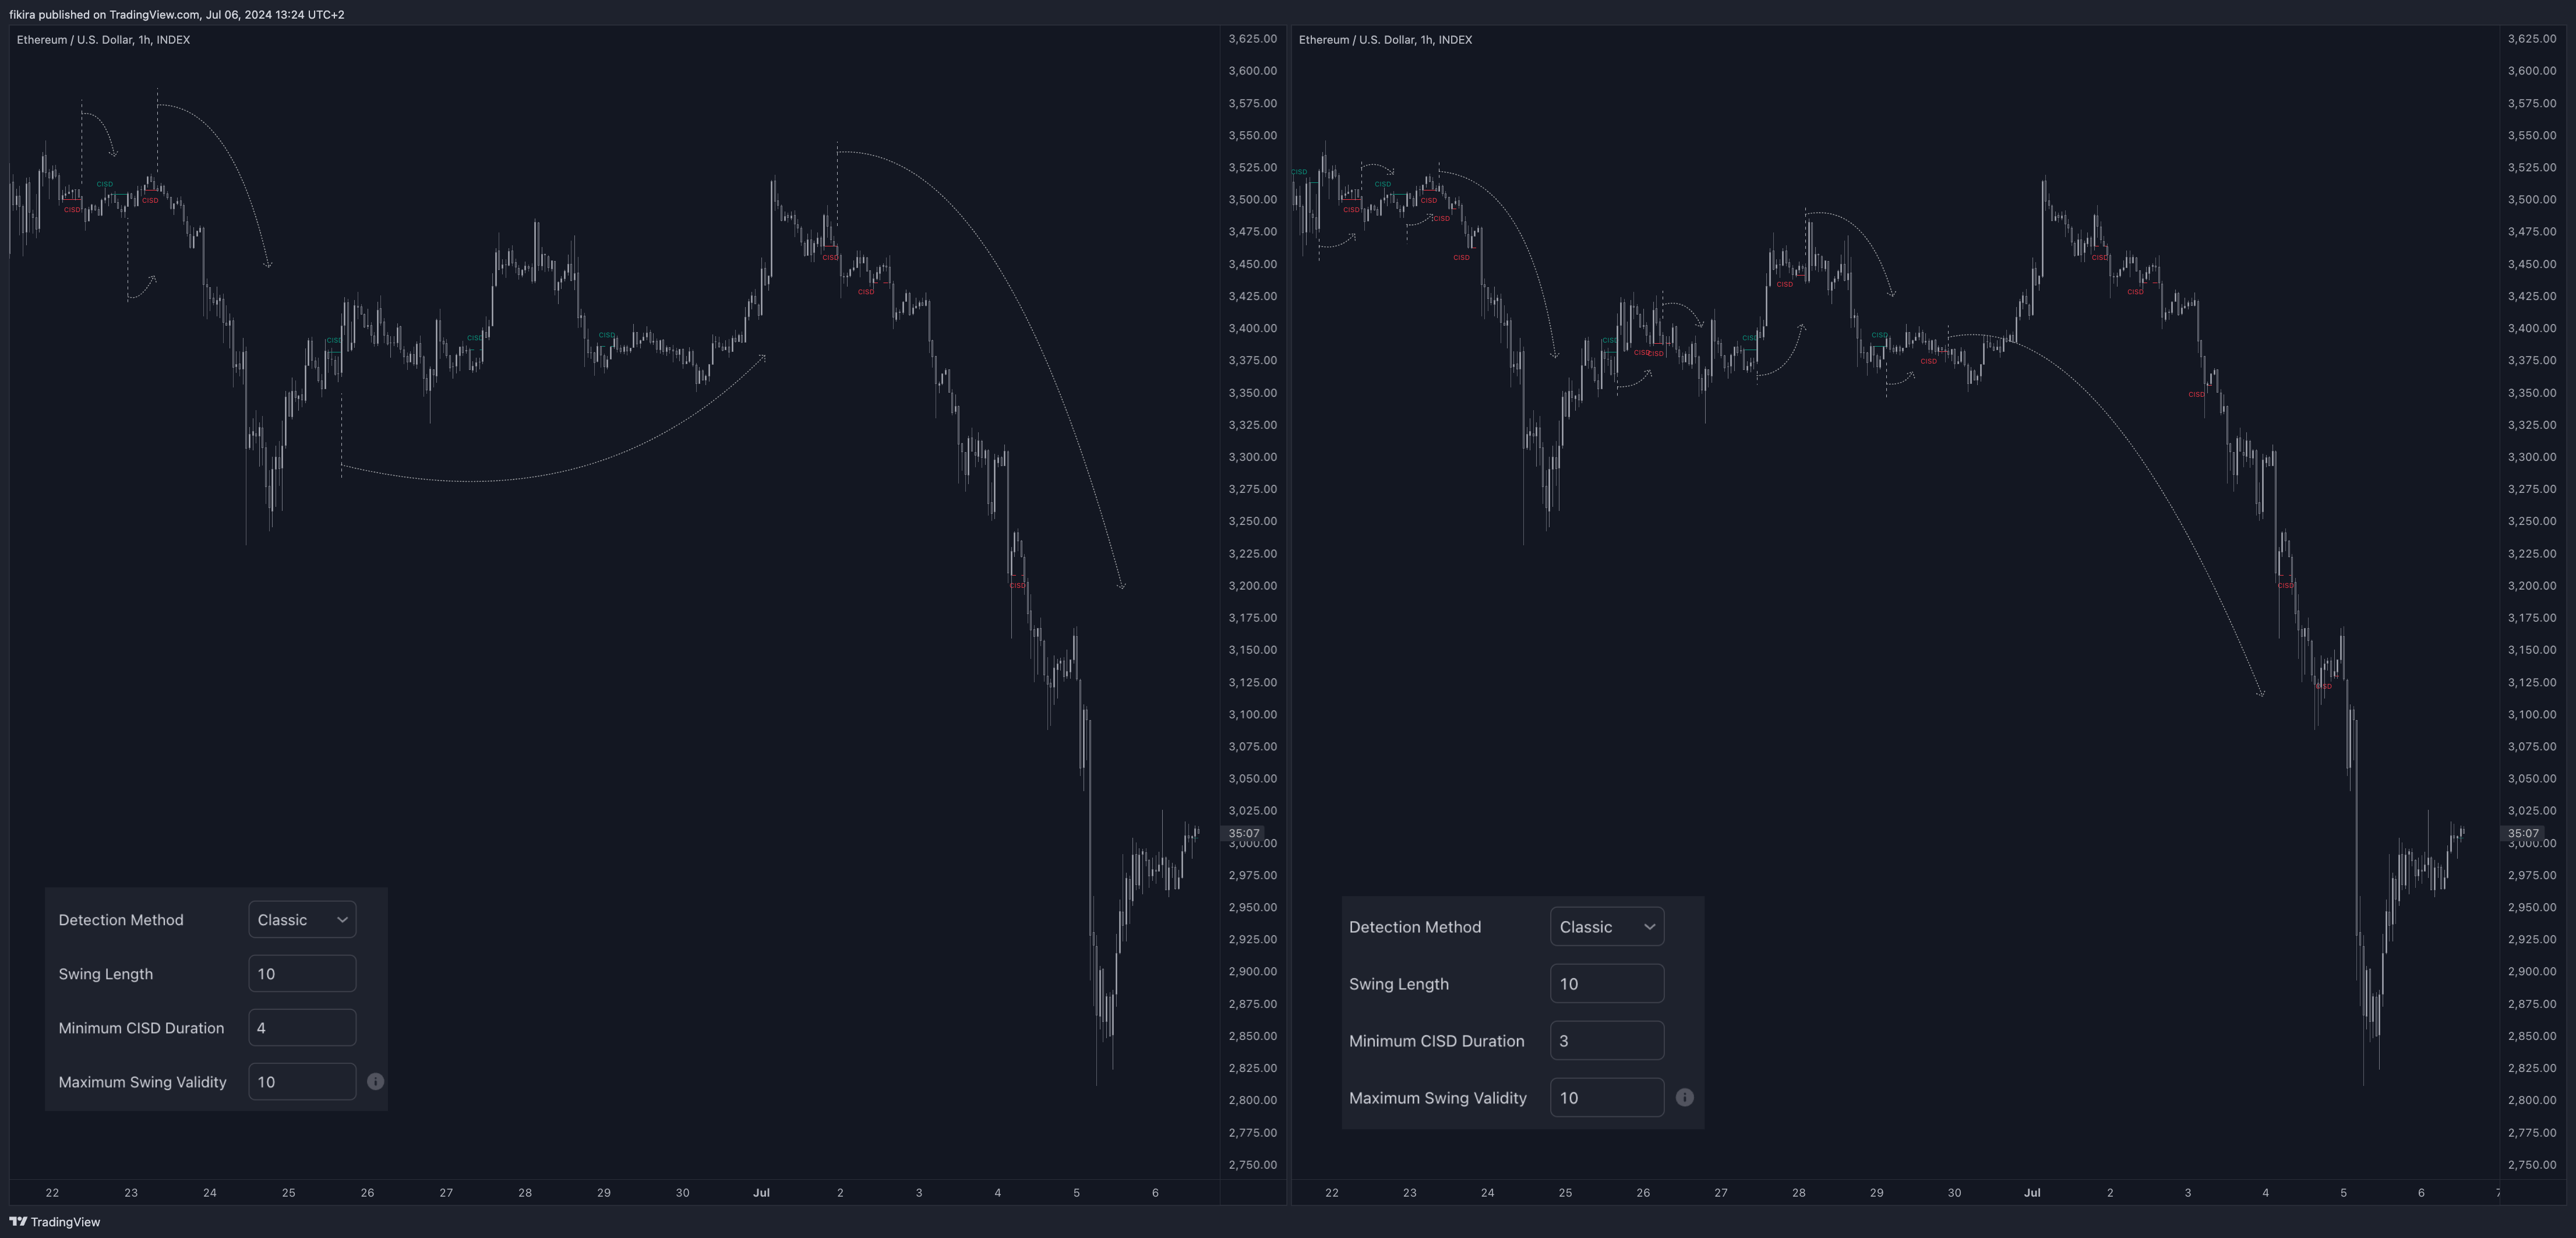Click Swing Length label in left panel
This screenshot has height=1238, width=2576.
(x=106, y=974)
